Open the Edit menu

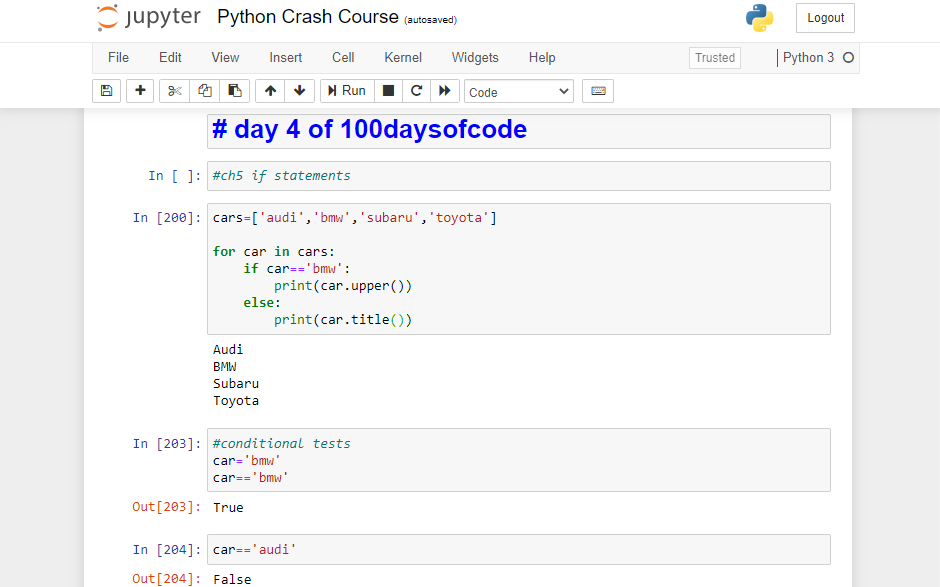[x=170, y=58]
